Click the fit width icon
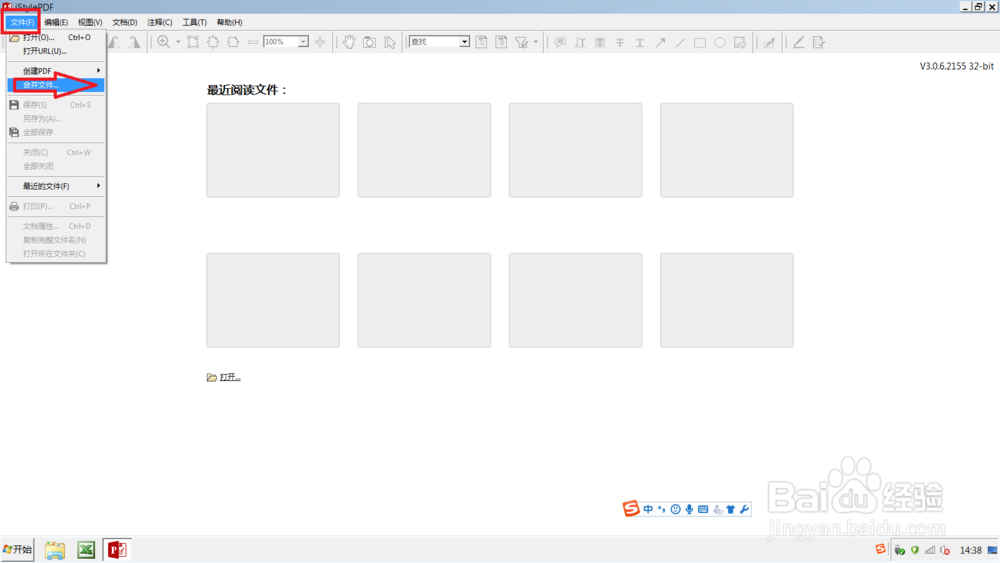Screen dimensions: 1000x563 pos(233,42)
